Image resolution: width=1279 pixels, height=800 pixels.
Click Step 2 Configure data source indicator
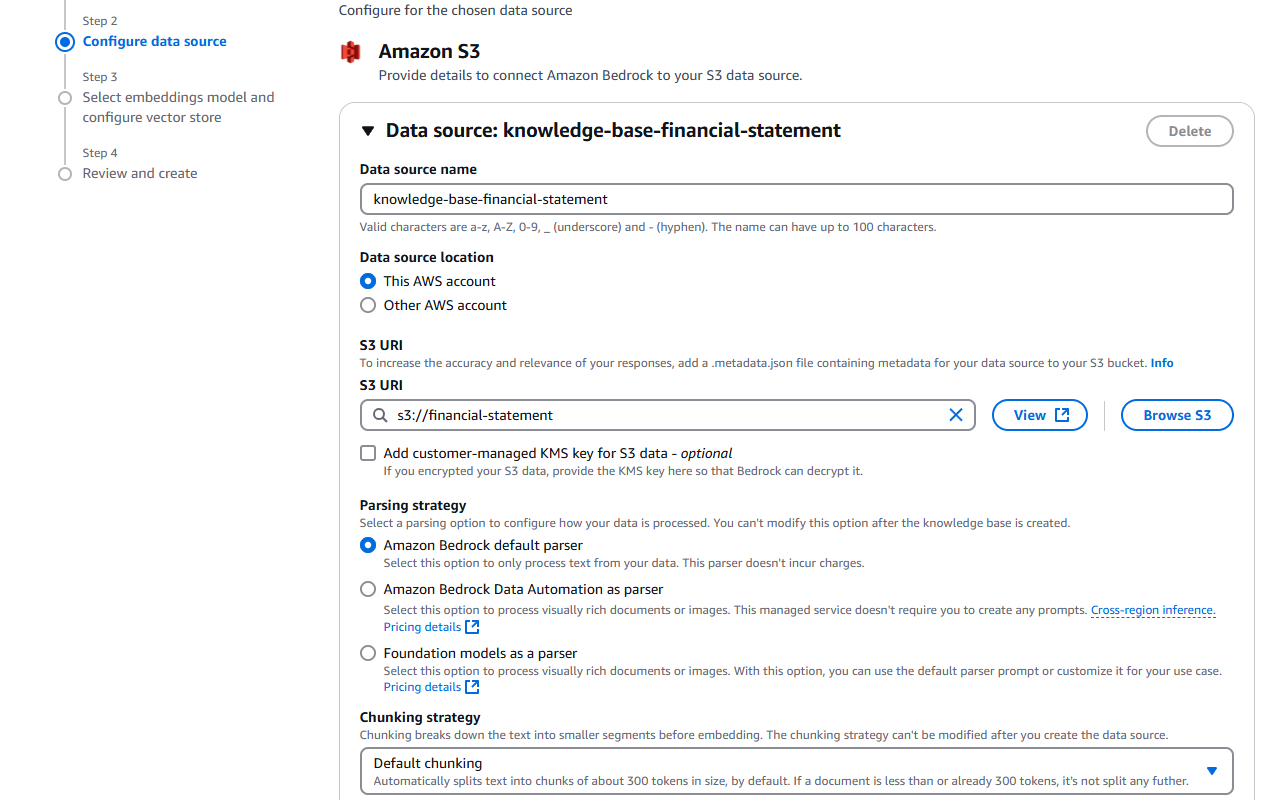tap(65, 42)
